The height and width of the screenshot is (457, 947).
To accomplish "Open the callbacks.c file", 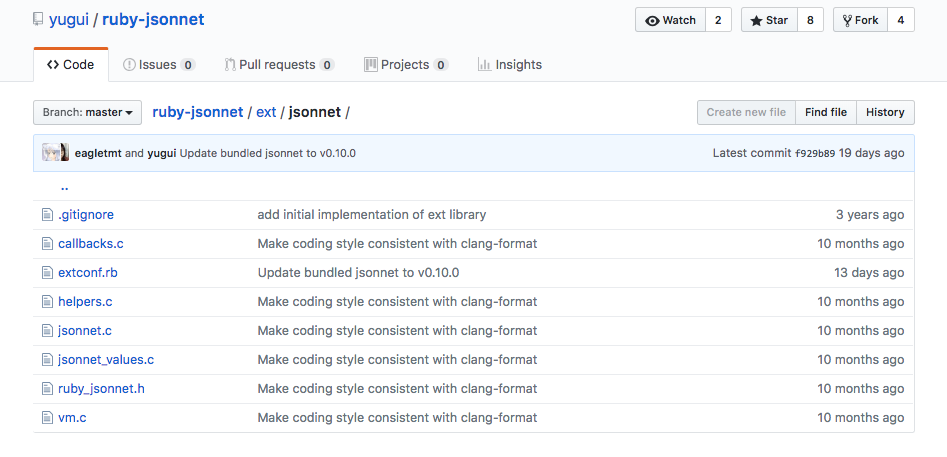I will 91,244.
